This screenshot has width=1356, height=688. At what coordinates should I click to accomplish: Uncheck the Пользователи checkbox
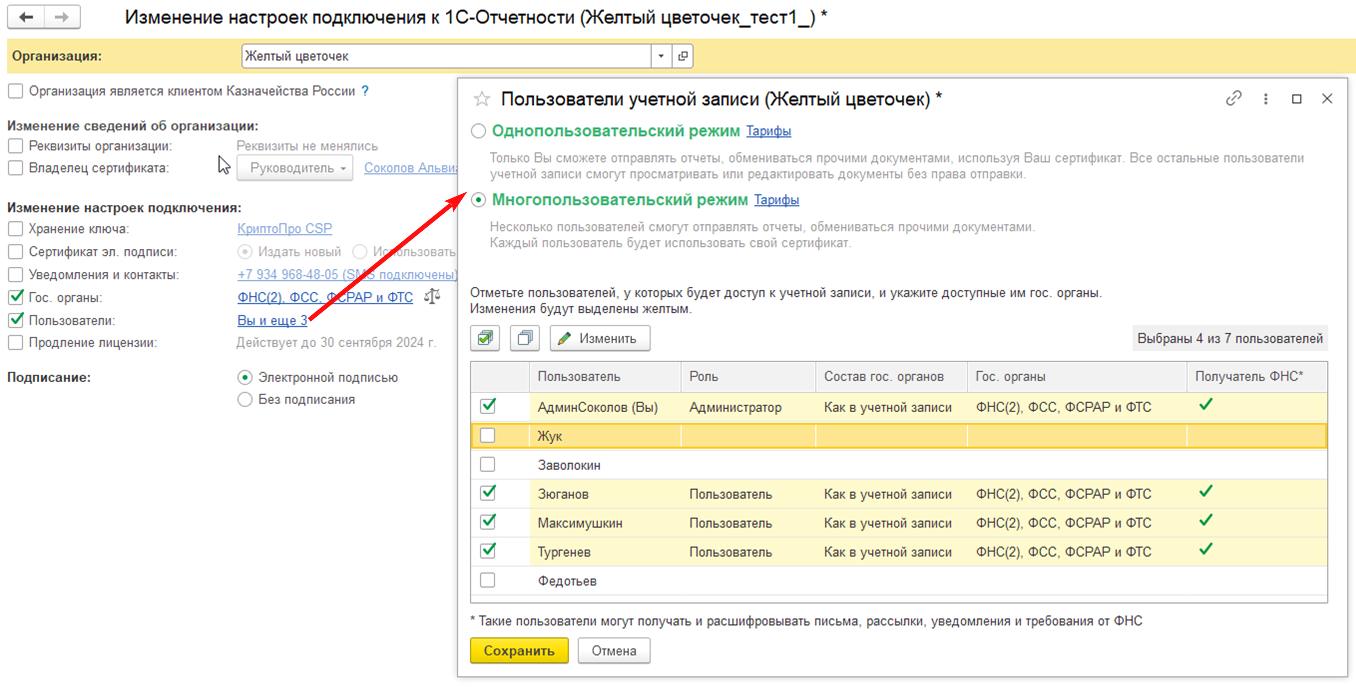coord(16,320)
